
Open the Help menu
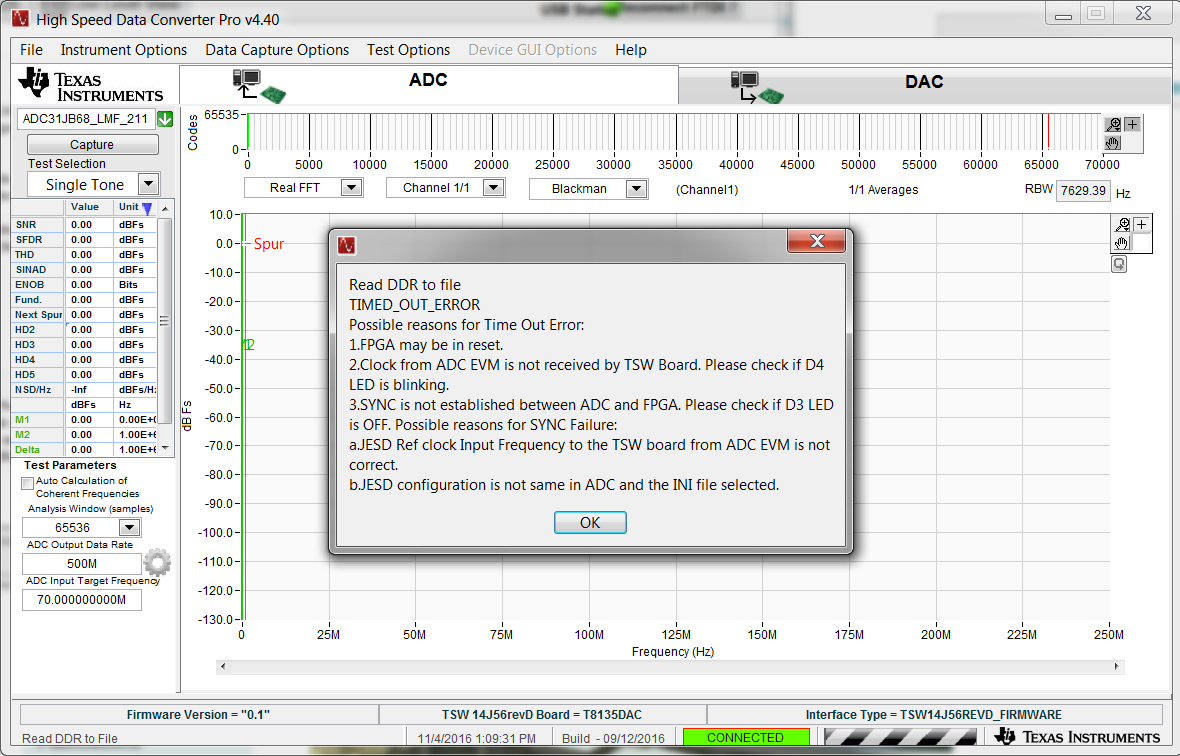pos(631,50)
